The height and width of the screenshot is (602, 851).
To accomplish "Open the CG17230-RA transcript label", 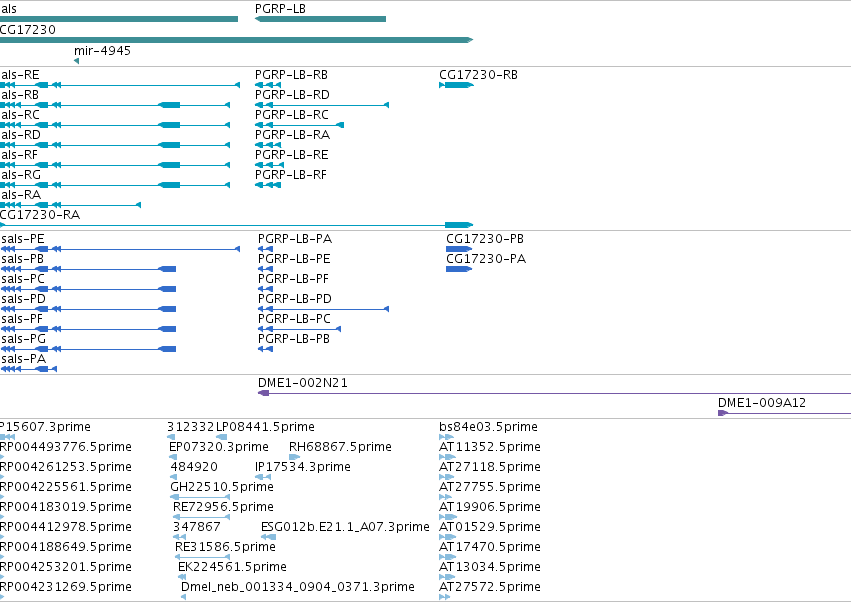I will click(x=40, y=214).
